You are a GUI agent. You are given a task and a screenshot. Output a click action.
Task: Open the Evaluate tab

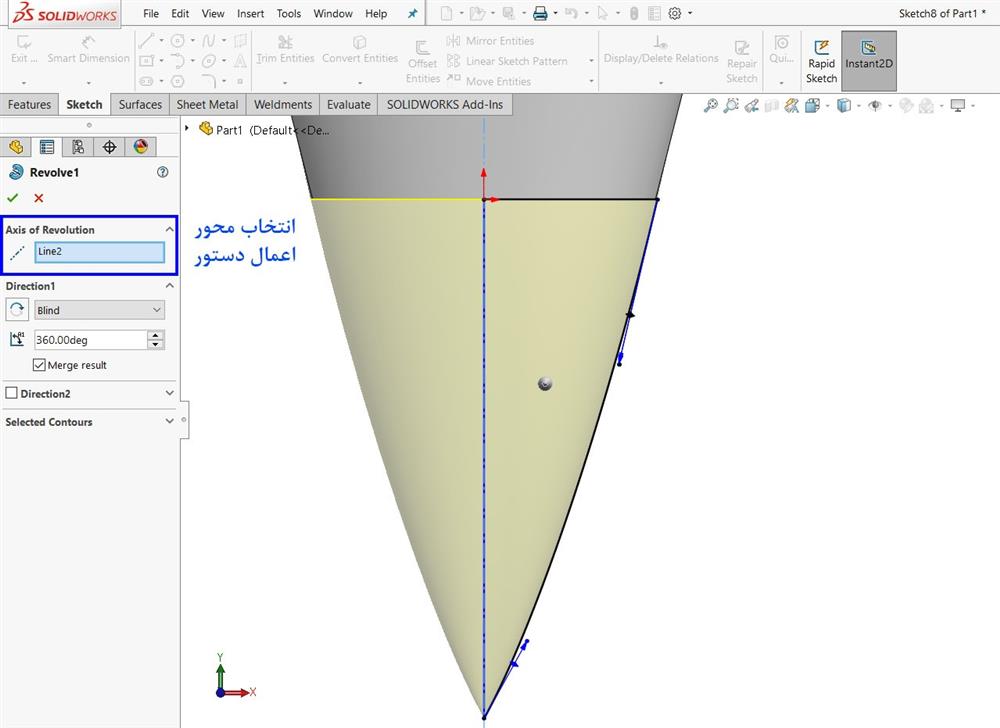click(348, 104)
